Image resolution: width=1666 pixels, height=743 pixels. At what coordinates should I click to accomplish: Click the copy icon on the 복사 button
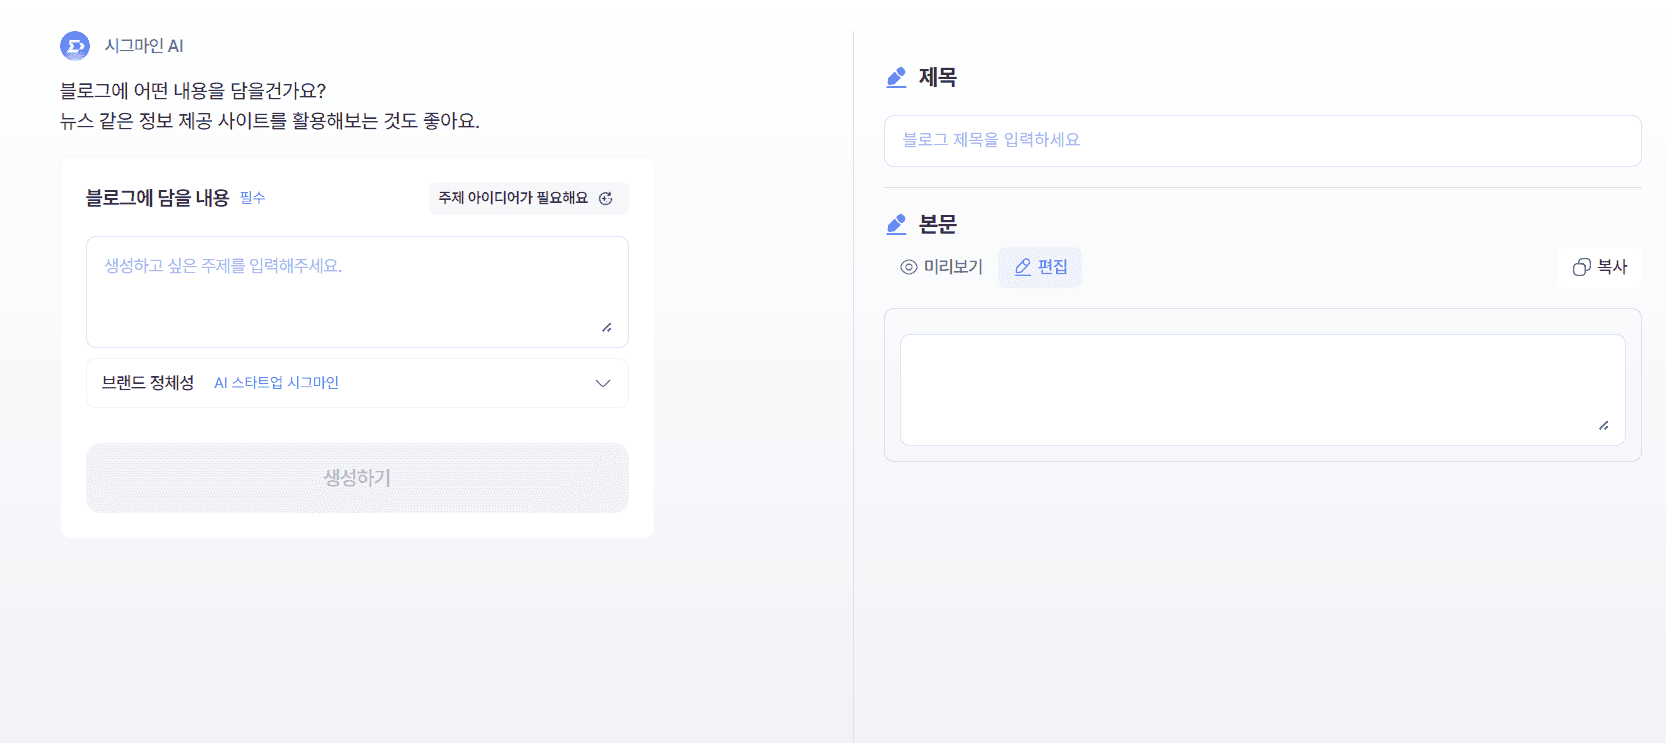pyautogui.click(x=1580, y=267)
